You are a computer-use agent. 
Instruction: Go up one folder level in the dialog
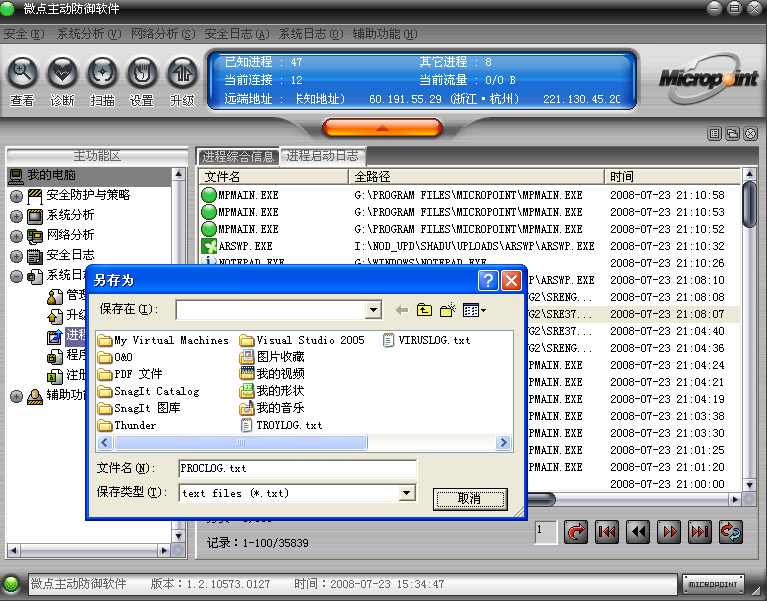424,310
